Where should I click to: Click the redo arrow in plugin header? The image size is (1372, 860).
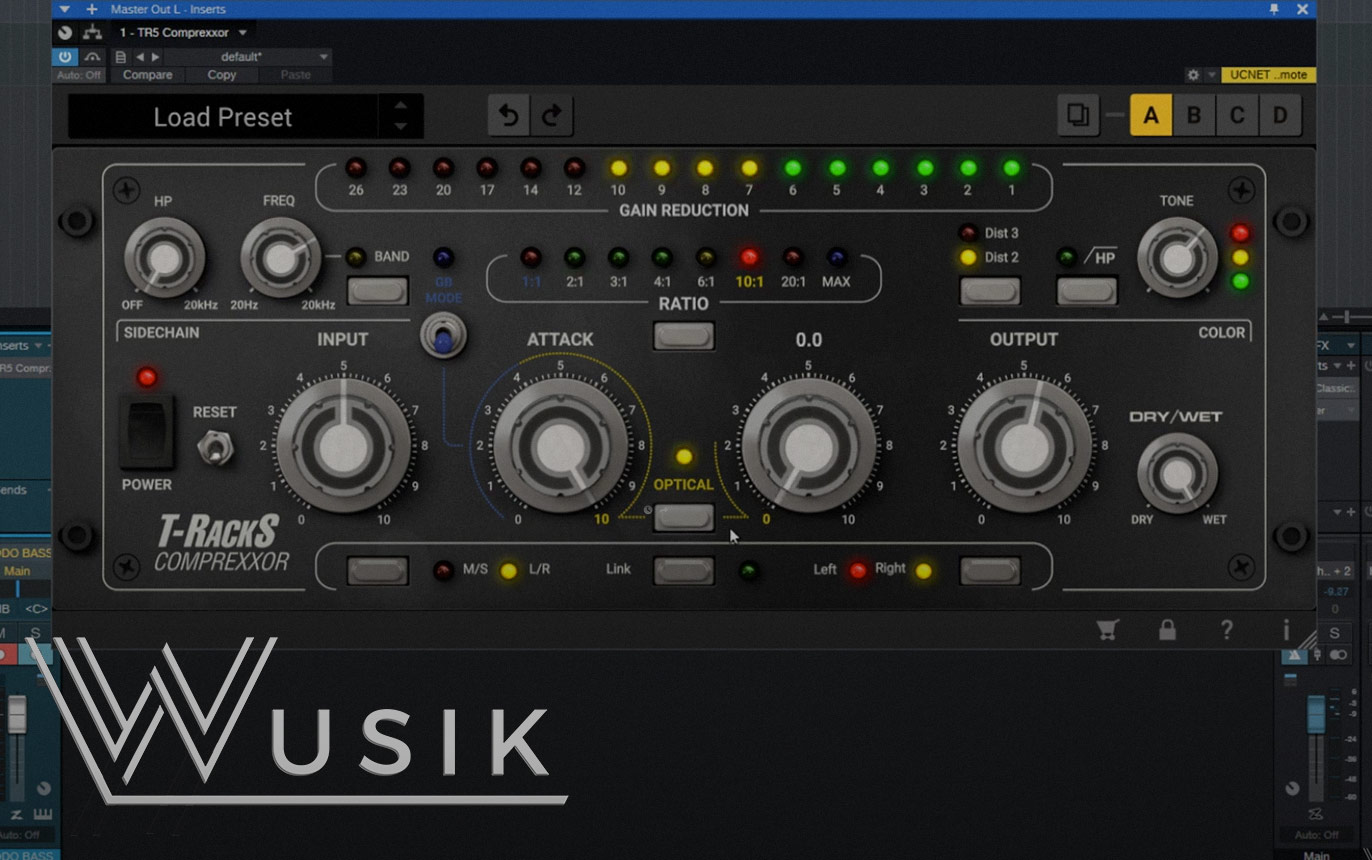551,116
